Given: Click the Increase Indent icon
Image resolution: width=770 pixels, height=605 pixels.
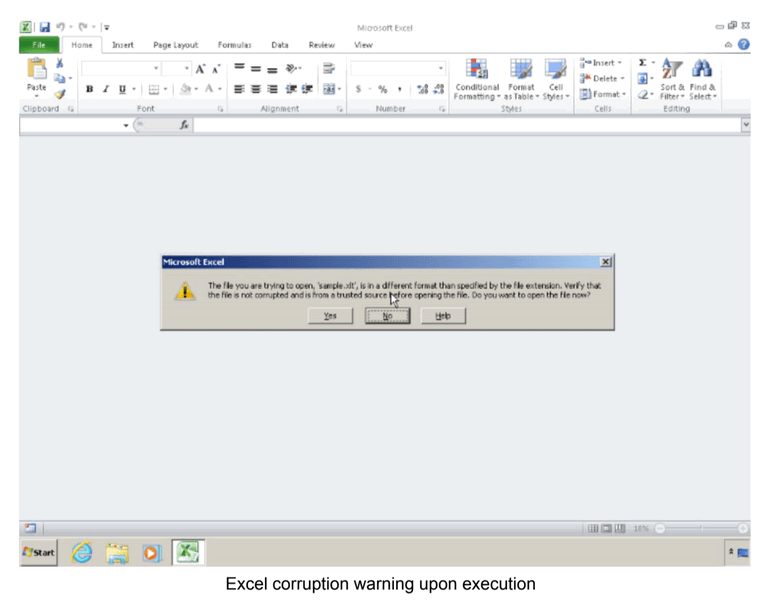Looking at the screenshot, I should 307,89.
